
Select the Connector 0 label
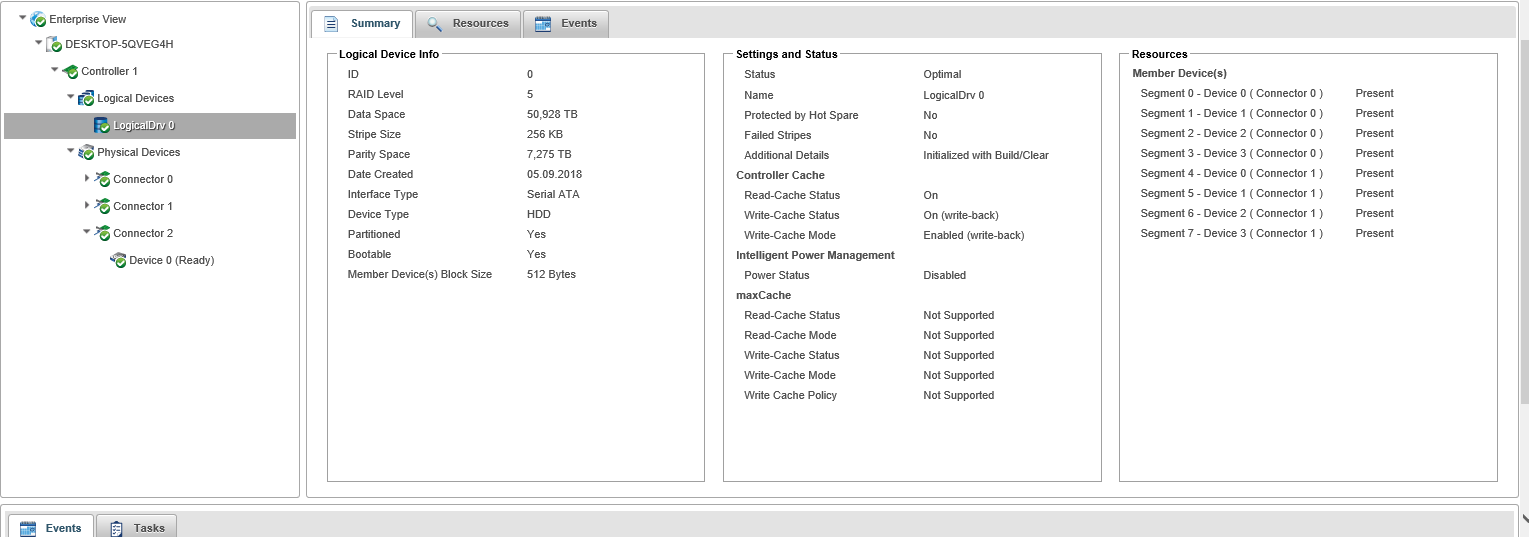143,179
